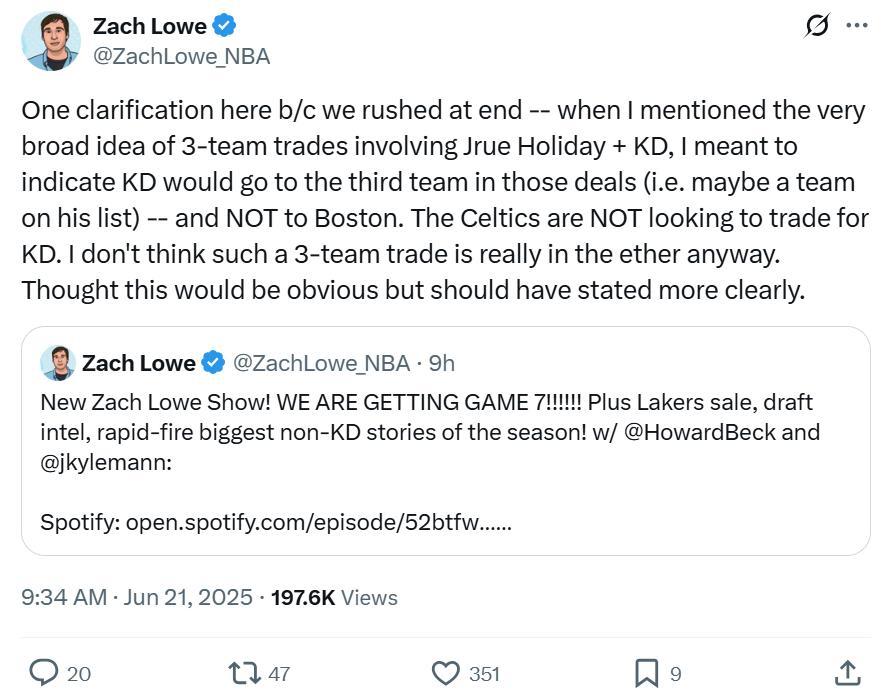Viewport: 892px width, 693px height.
Task: Click the reply comment icon
Action: tap(44, 673)
